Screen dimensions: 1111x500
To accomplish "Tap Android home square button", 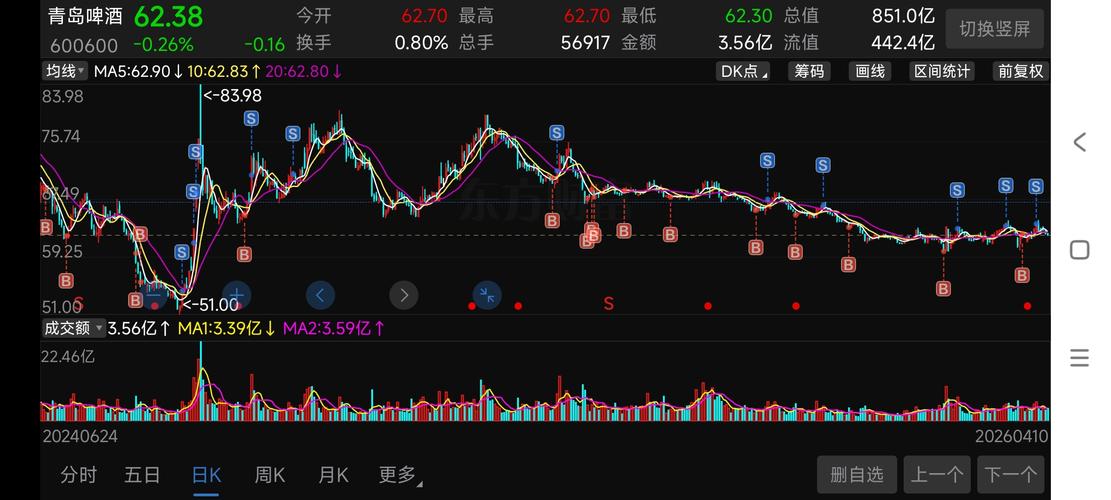I will tap(1079, 250).
